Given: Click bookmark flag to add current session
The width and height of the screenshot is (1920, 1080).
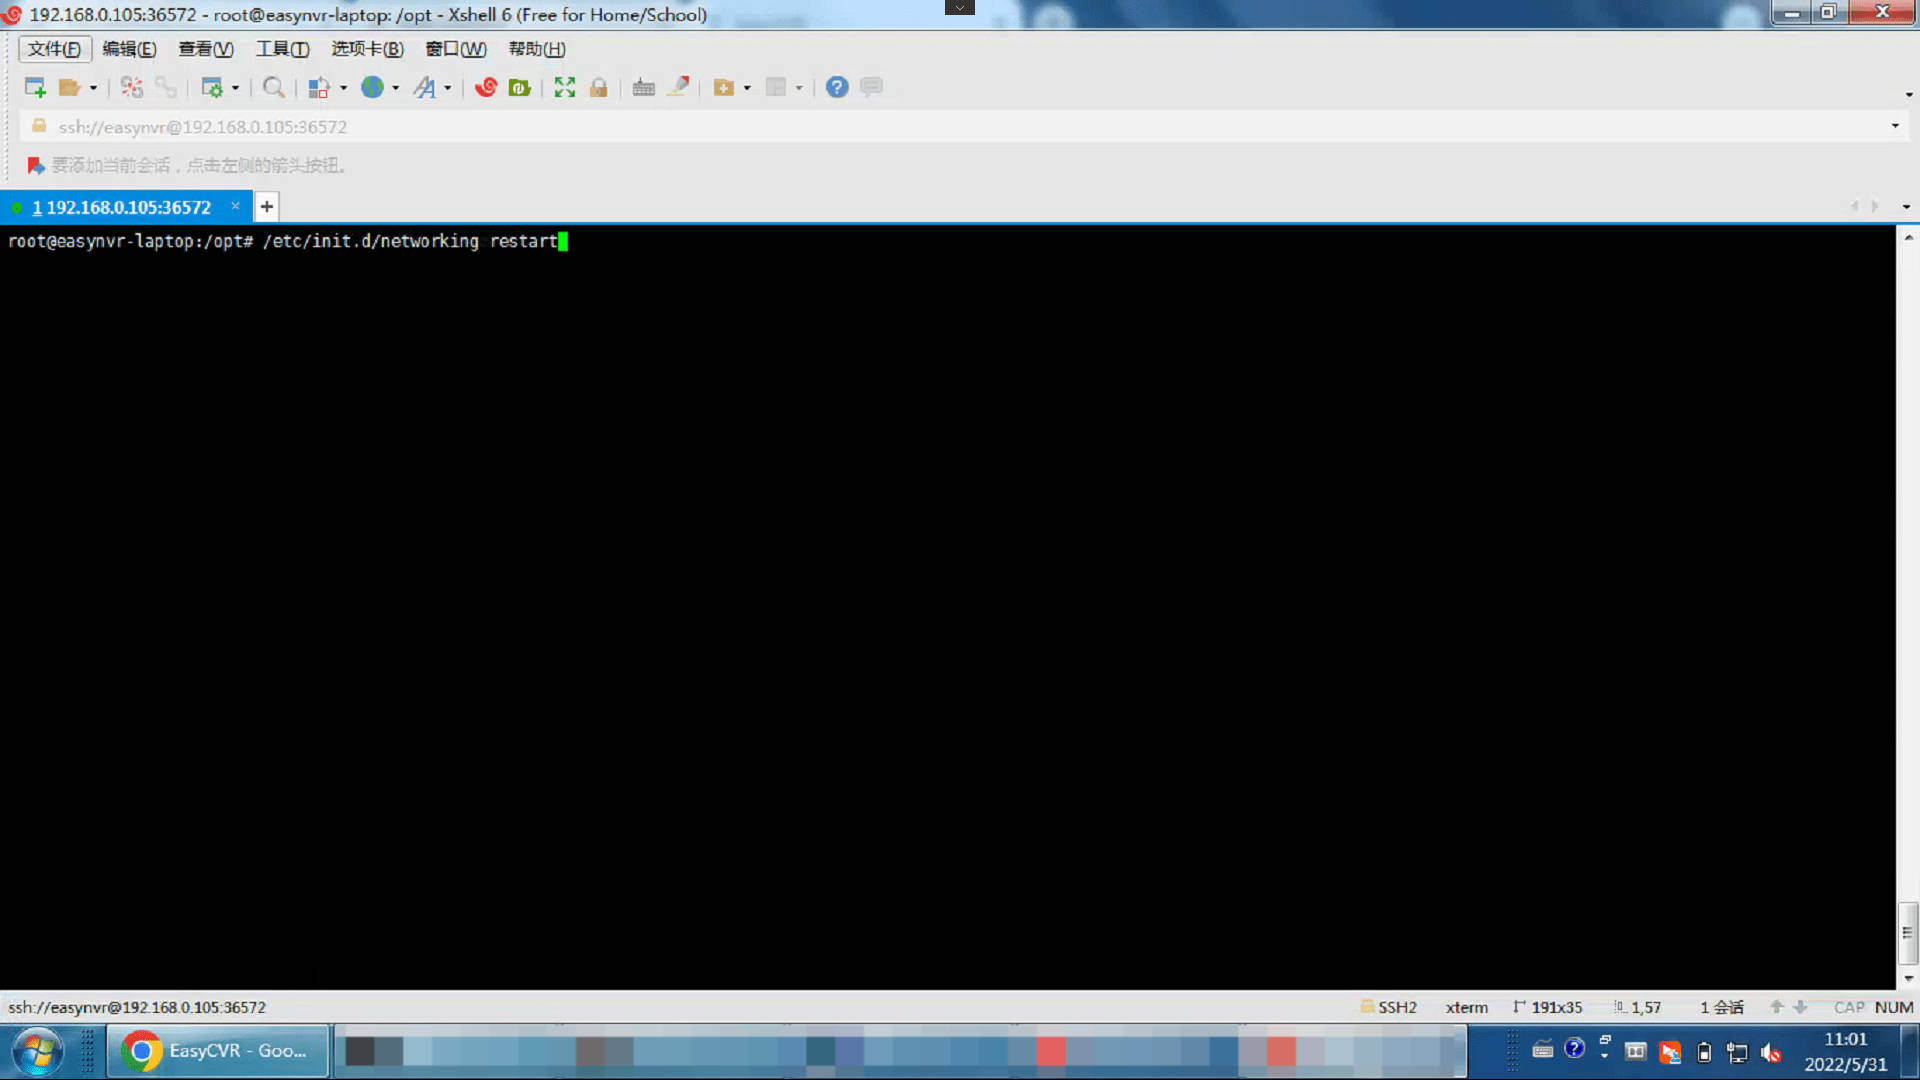Looking at the screenshot, I should point(35,166).
